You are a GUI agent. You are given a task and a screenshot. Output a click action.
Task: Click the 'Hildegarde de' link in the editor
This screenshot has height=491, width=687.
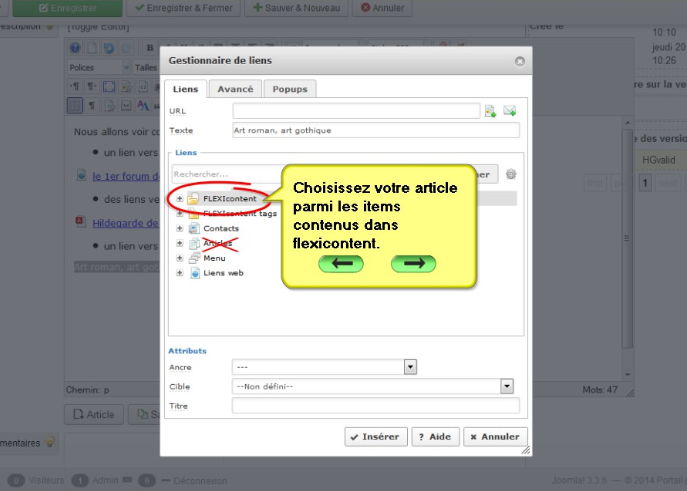click(125, 223)
